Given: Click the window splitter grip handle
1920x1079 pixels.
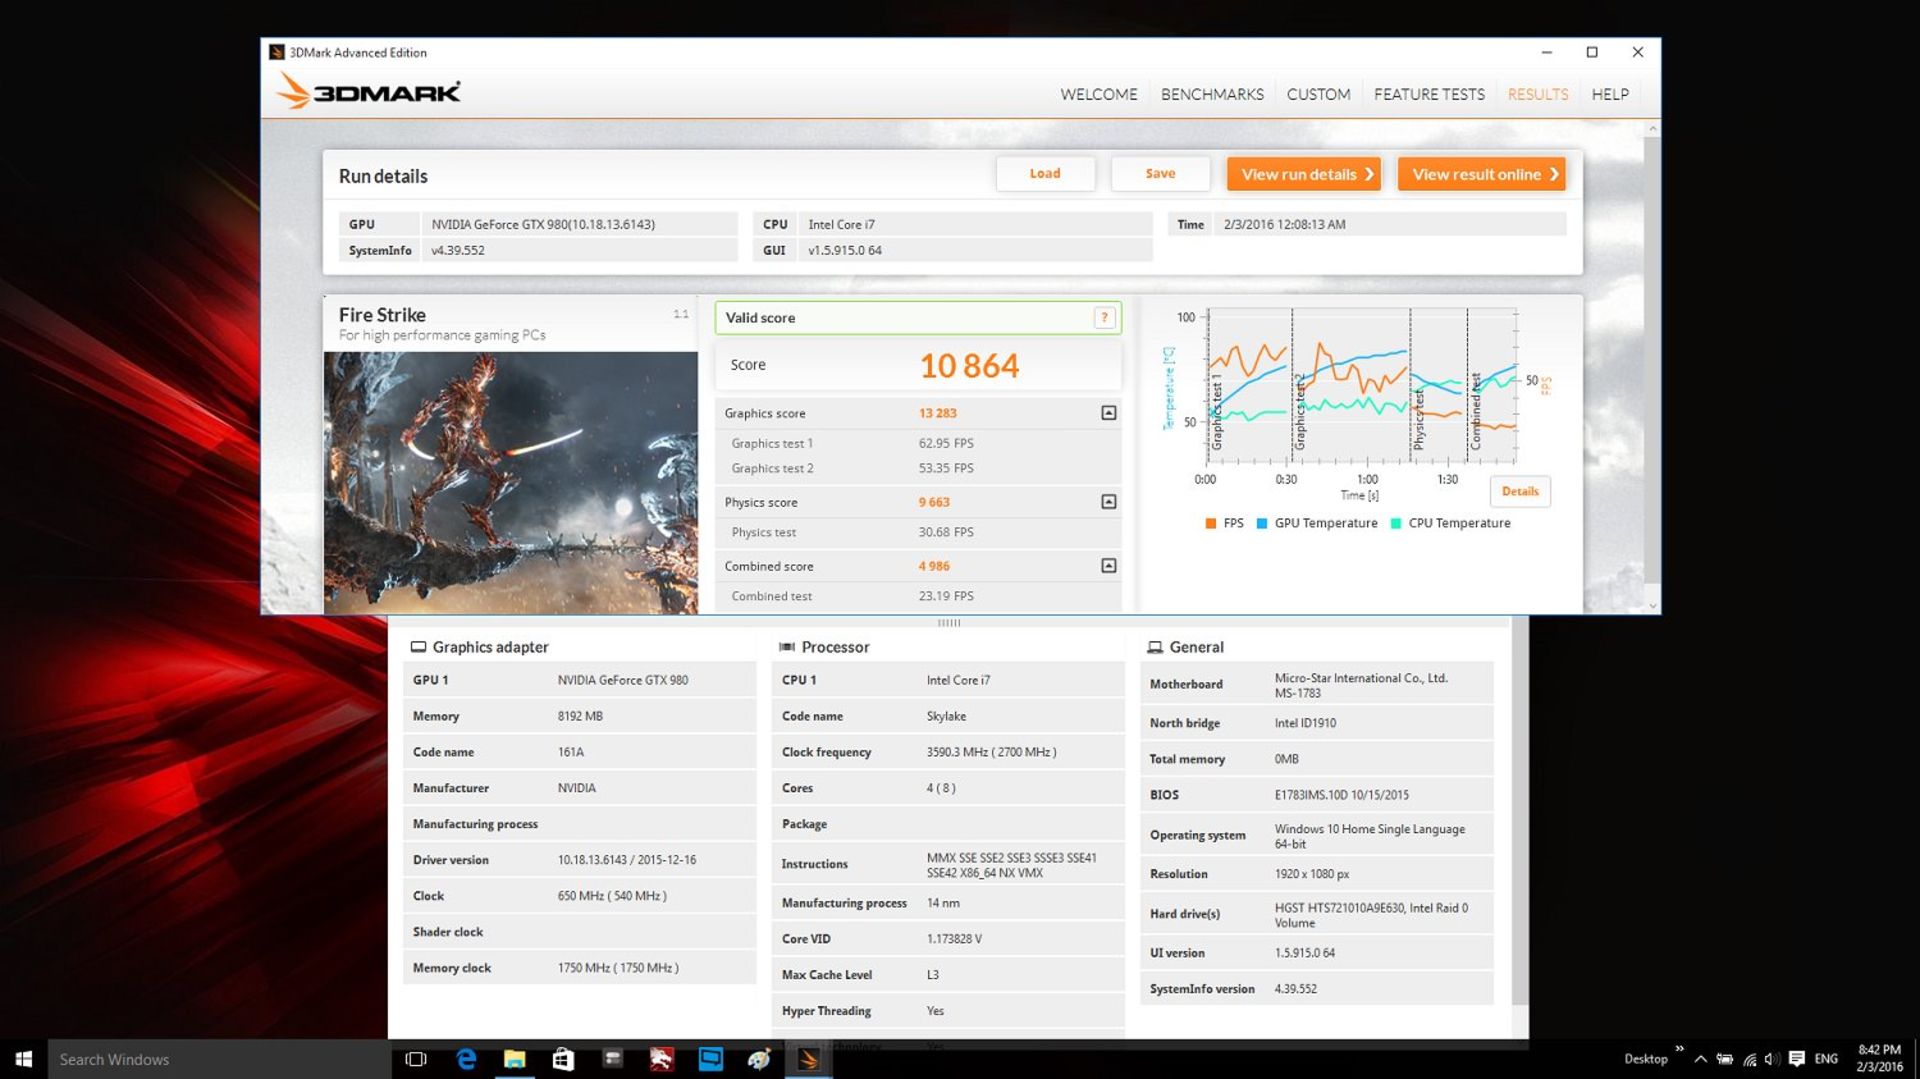Looking at the screenshot, I should (949, 623).
